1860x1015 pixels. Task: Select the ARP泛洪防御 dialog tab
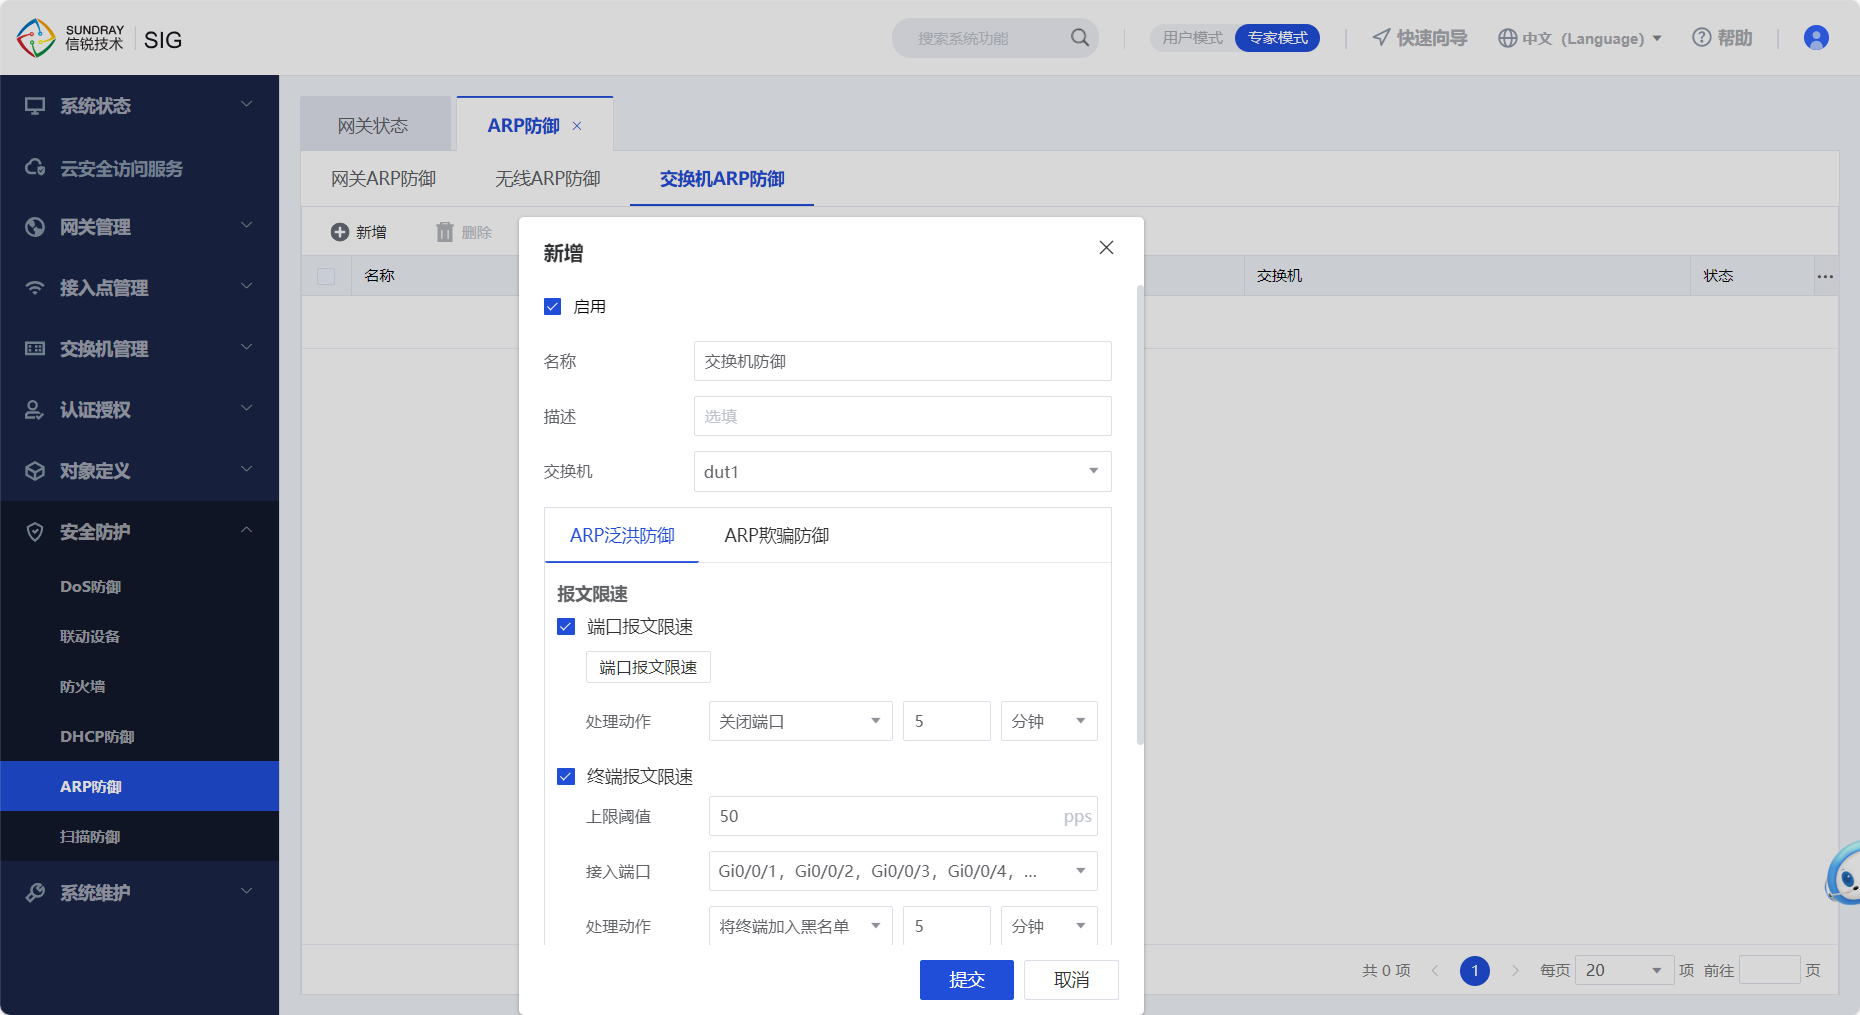[x=622, y=536]
